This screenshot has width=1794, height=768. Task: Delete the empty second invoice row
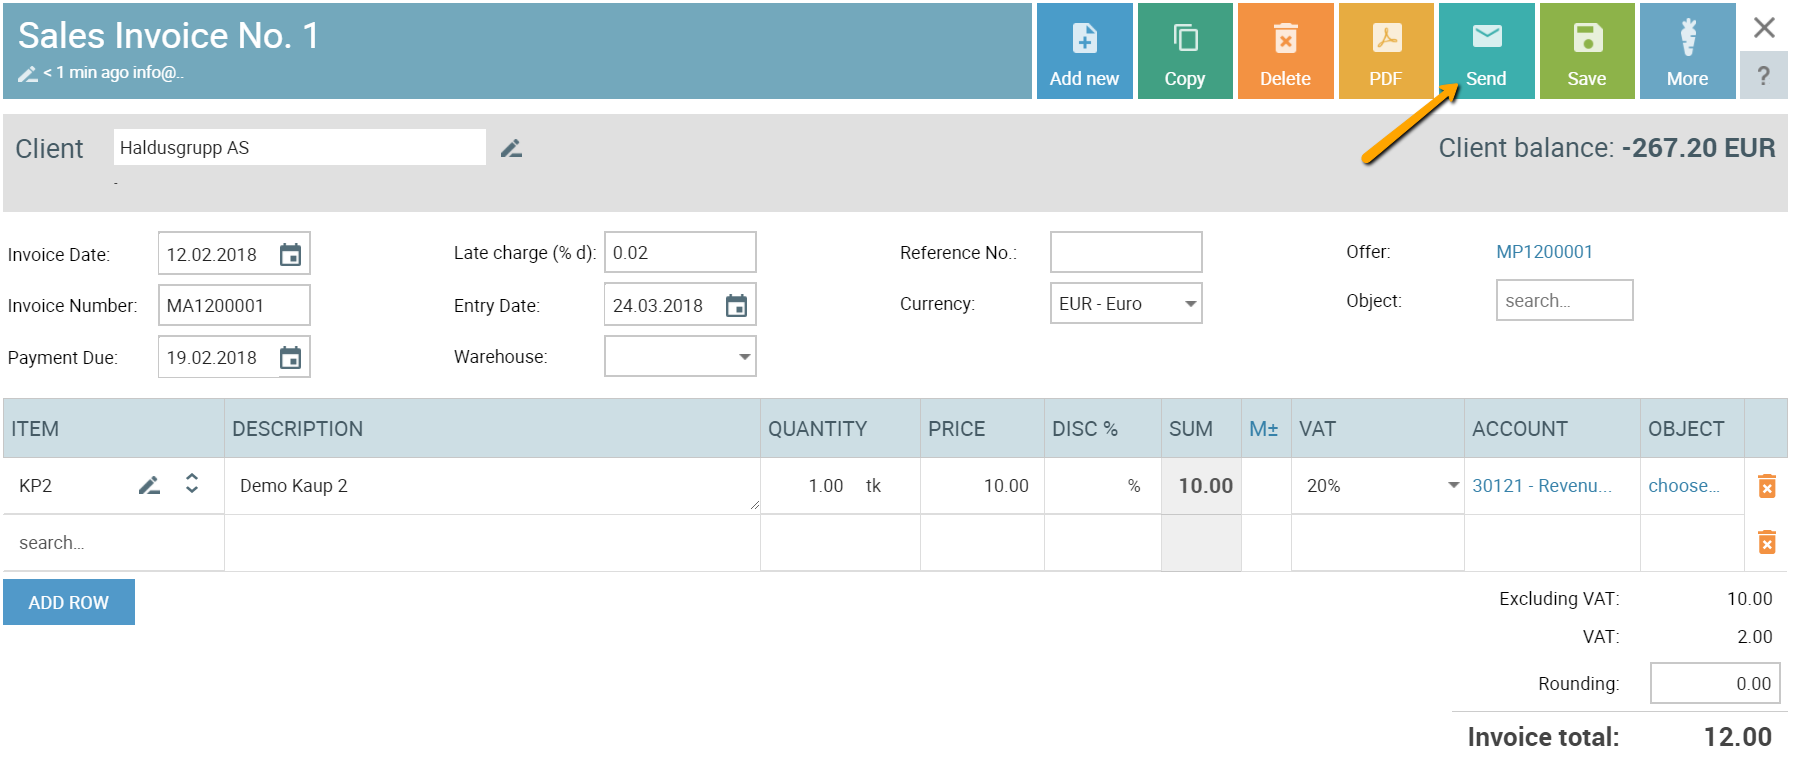[x=1767, y=542]
